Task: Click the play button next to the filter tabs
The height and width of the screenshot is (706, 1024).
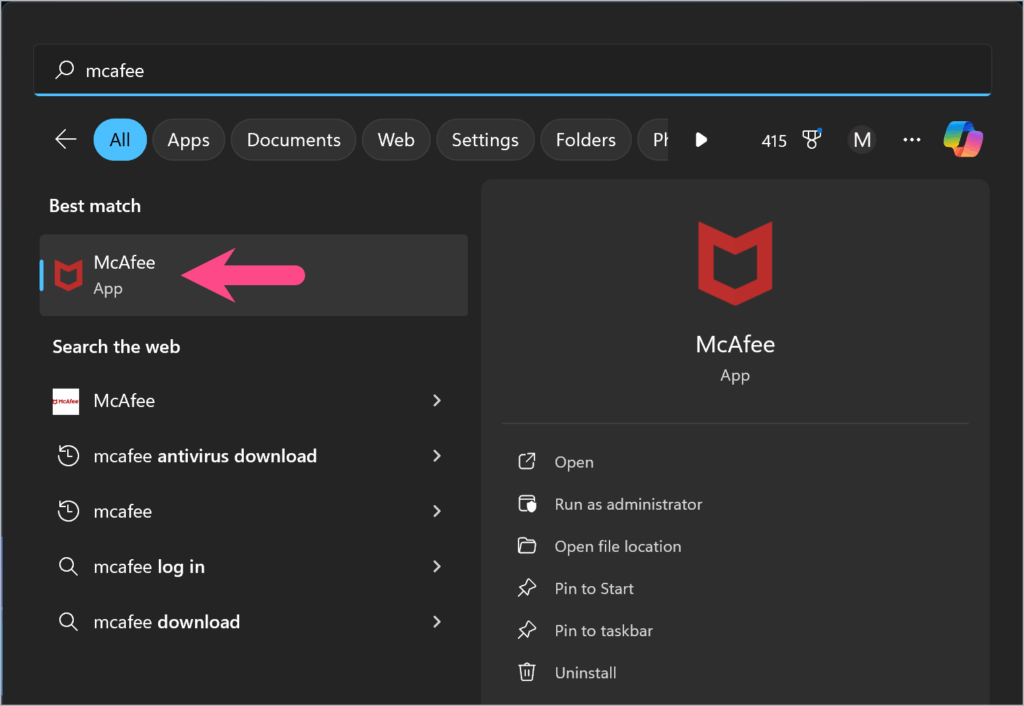Action: coord(701,140)
